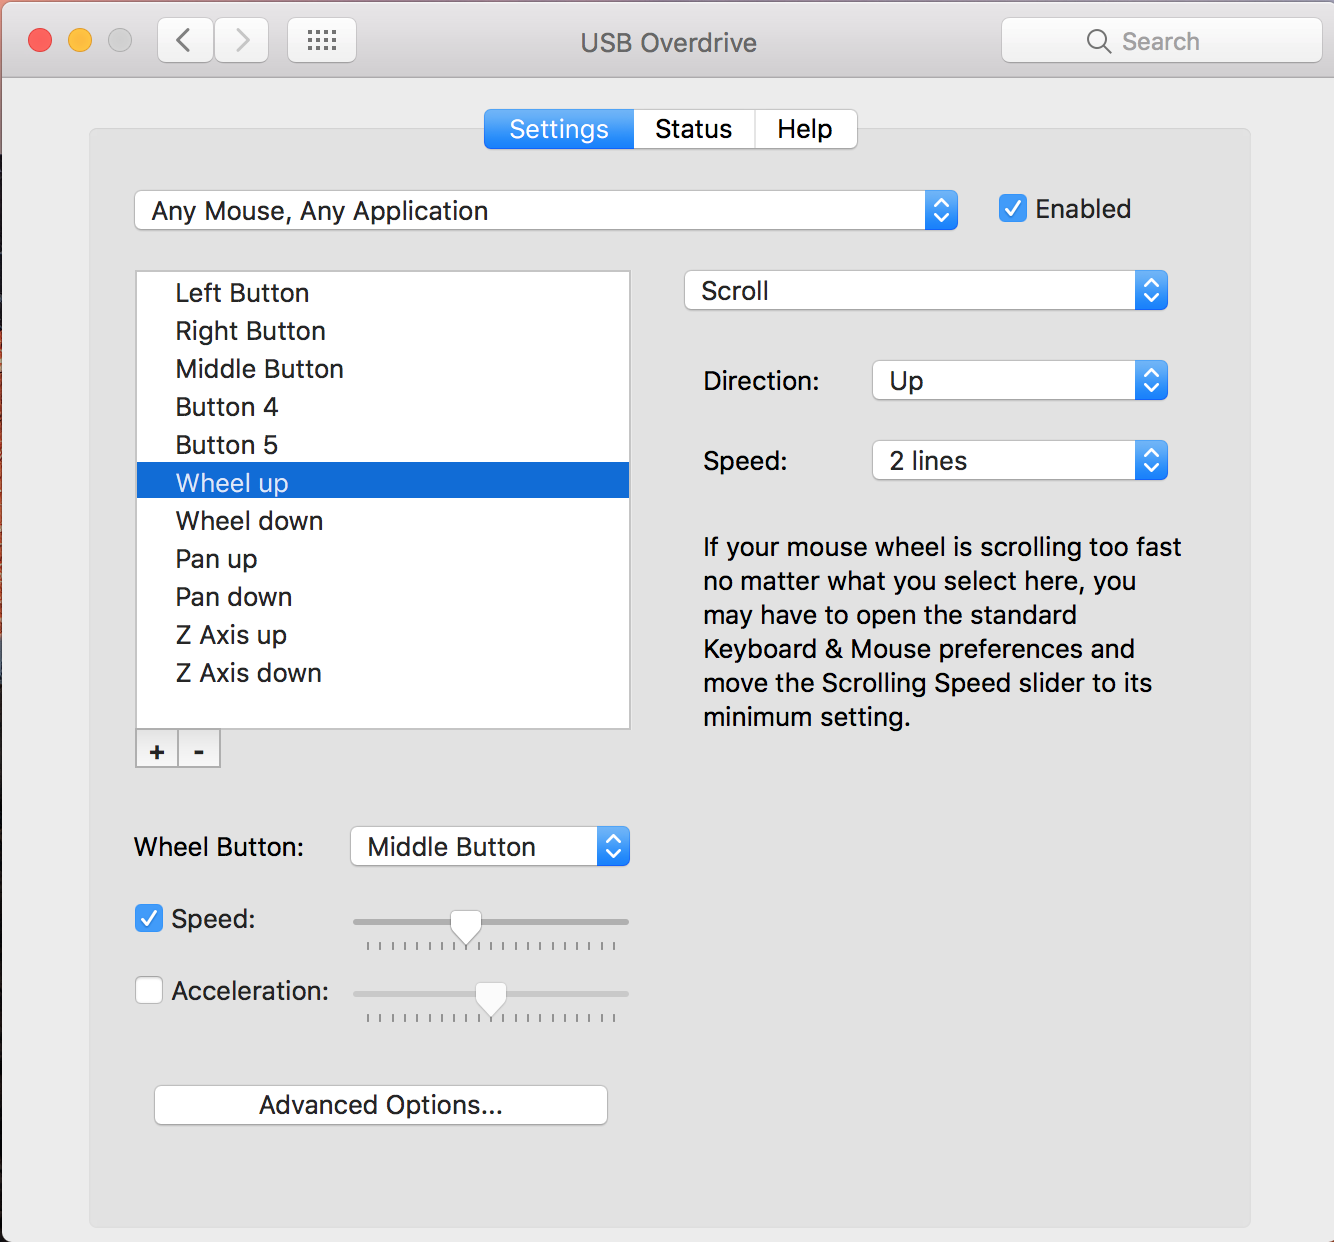
Task: Select Middle Button in the list
Action: coord(383,369)
